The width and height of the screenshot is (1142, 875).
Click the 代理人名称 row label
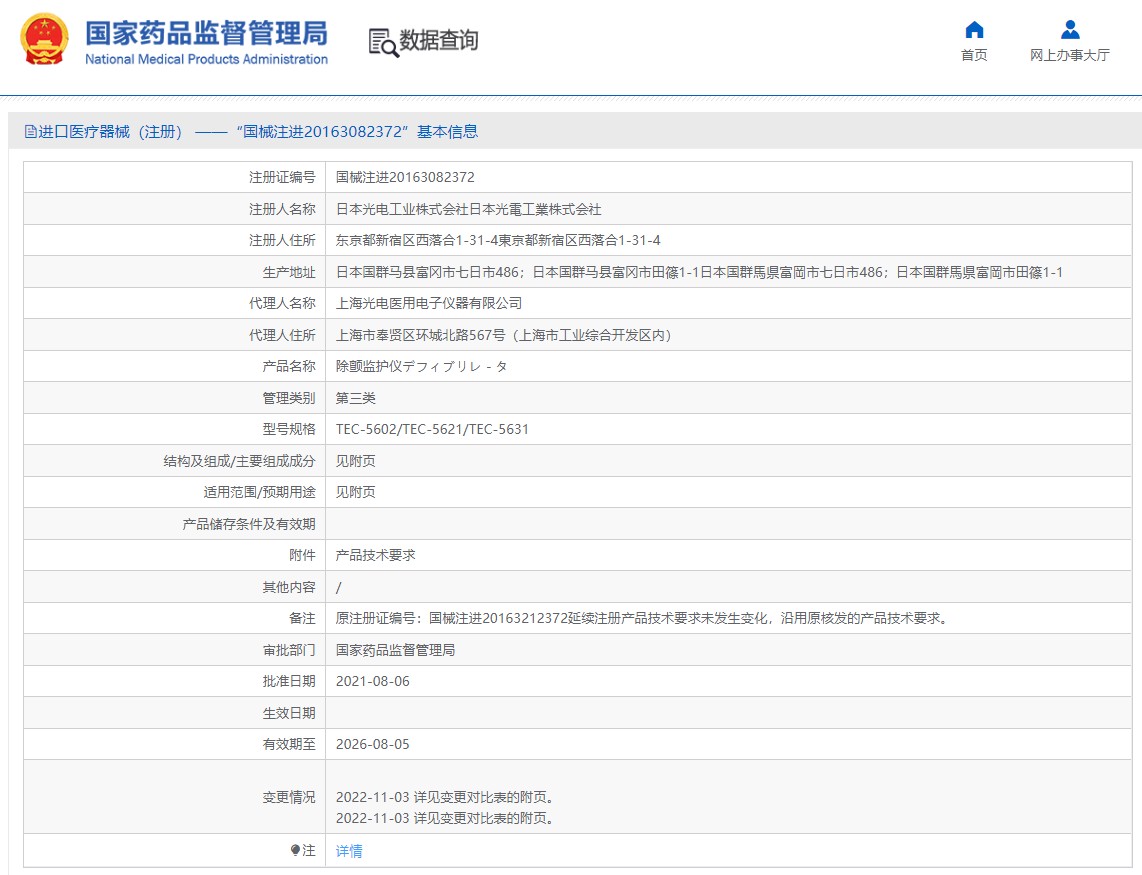tap(283, 303)
